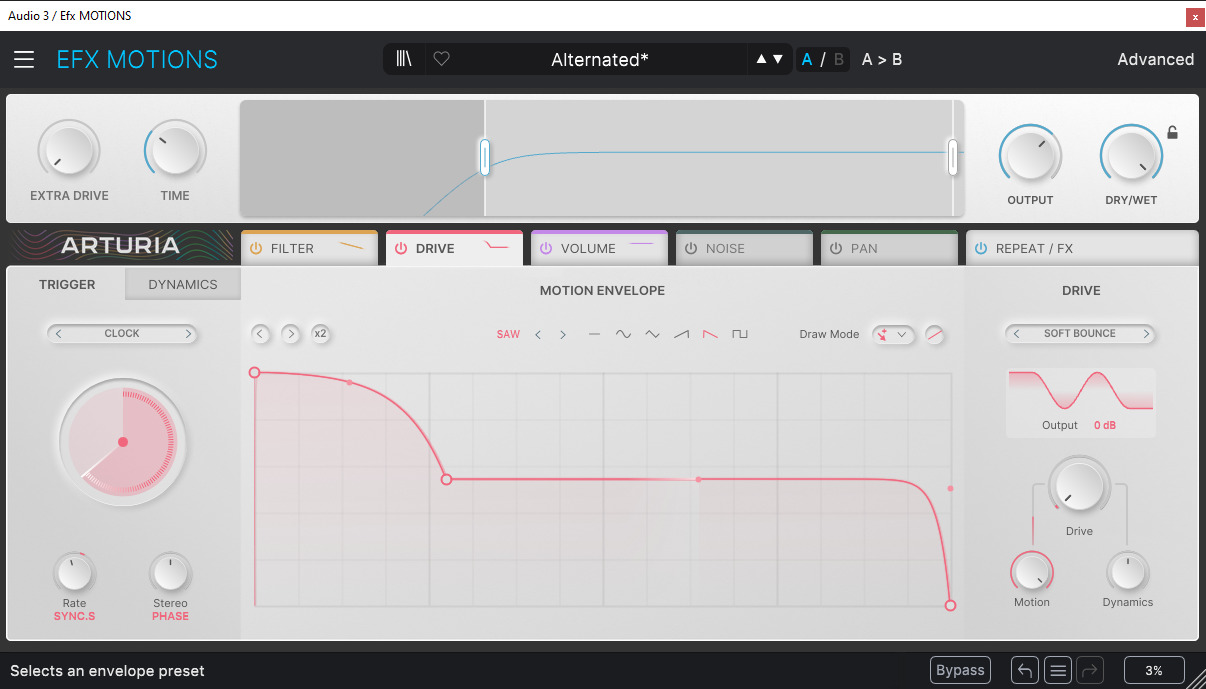This screenshot has height=689, width=1206.
Task: Click the PHASE stereo mode label
Action: (x=170, y=616)
